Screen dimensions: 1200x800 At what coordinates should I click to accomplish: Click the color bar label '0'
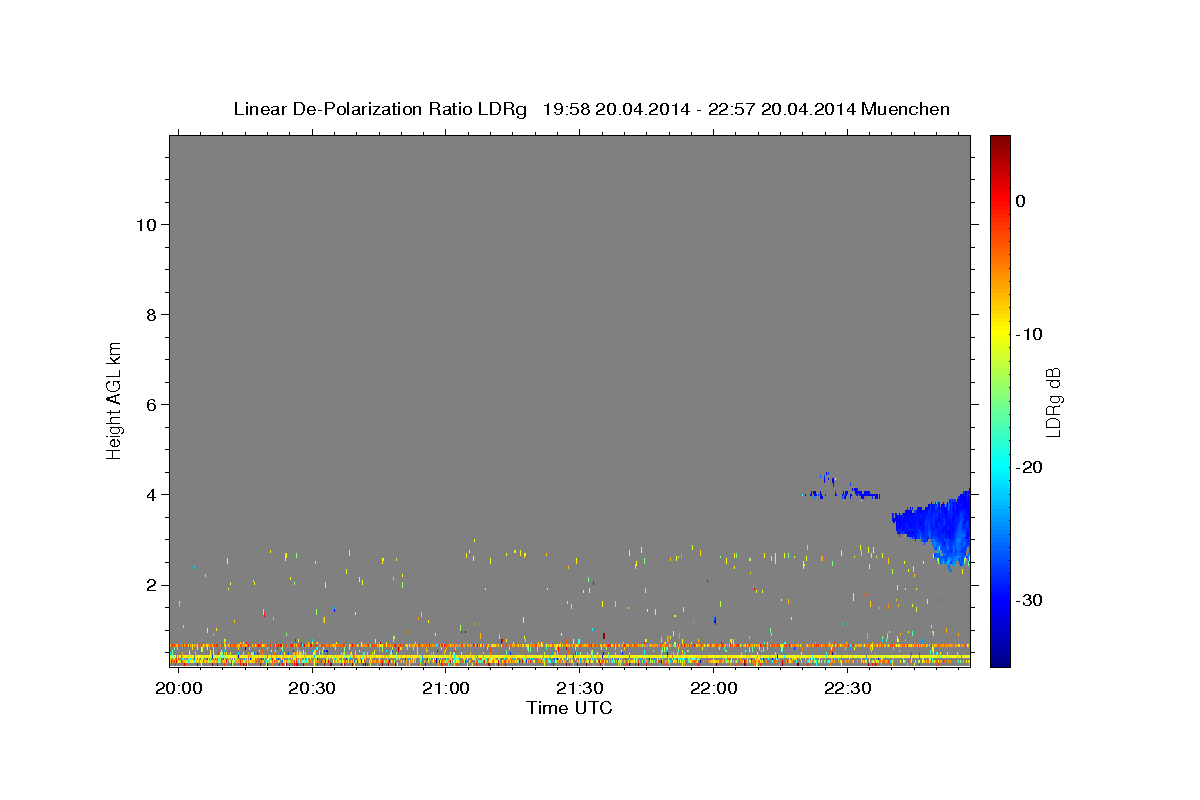coord(1021,201)
